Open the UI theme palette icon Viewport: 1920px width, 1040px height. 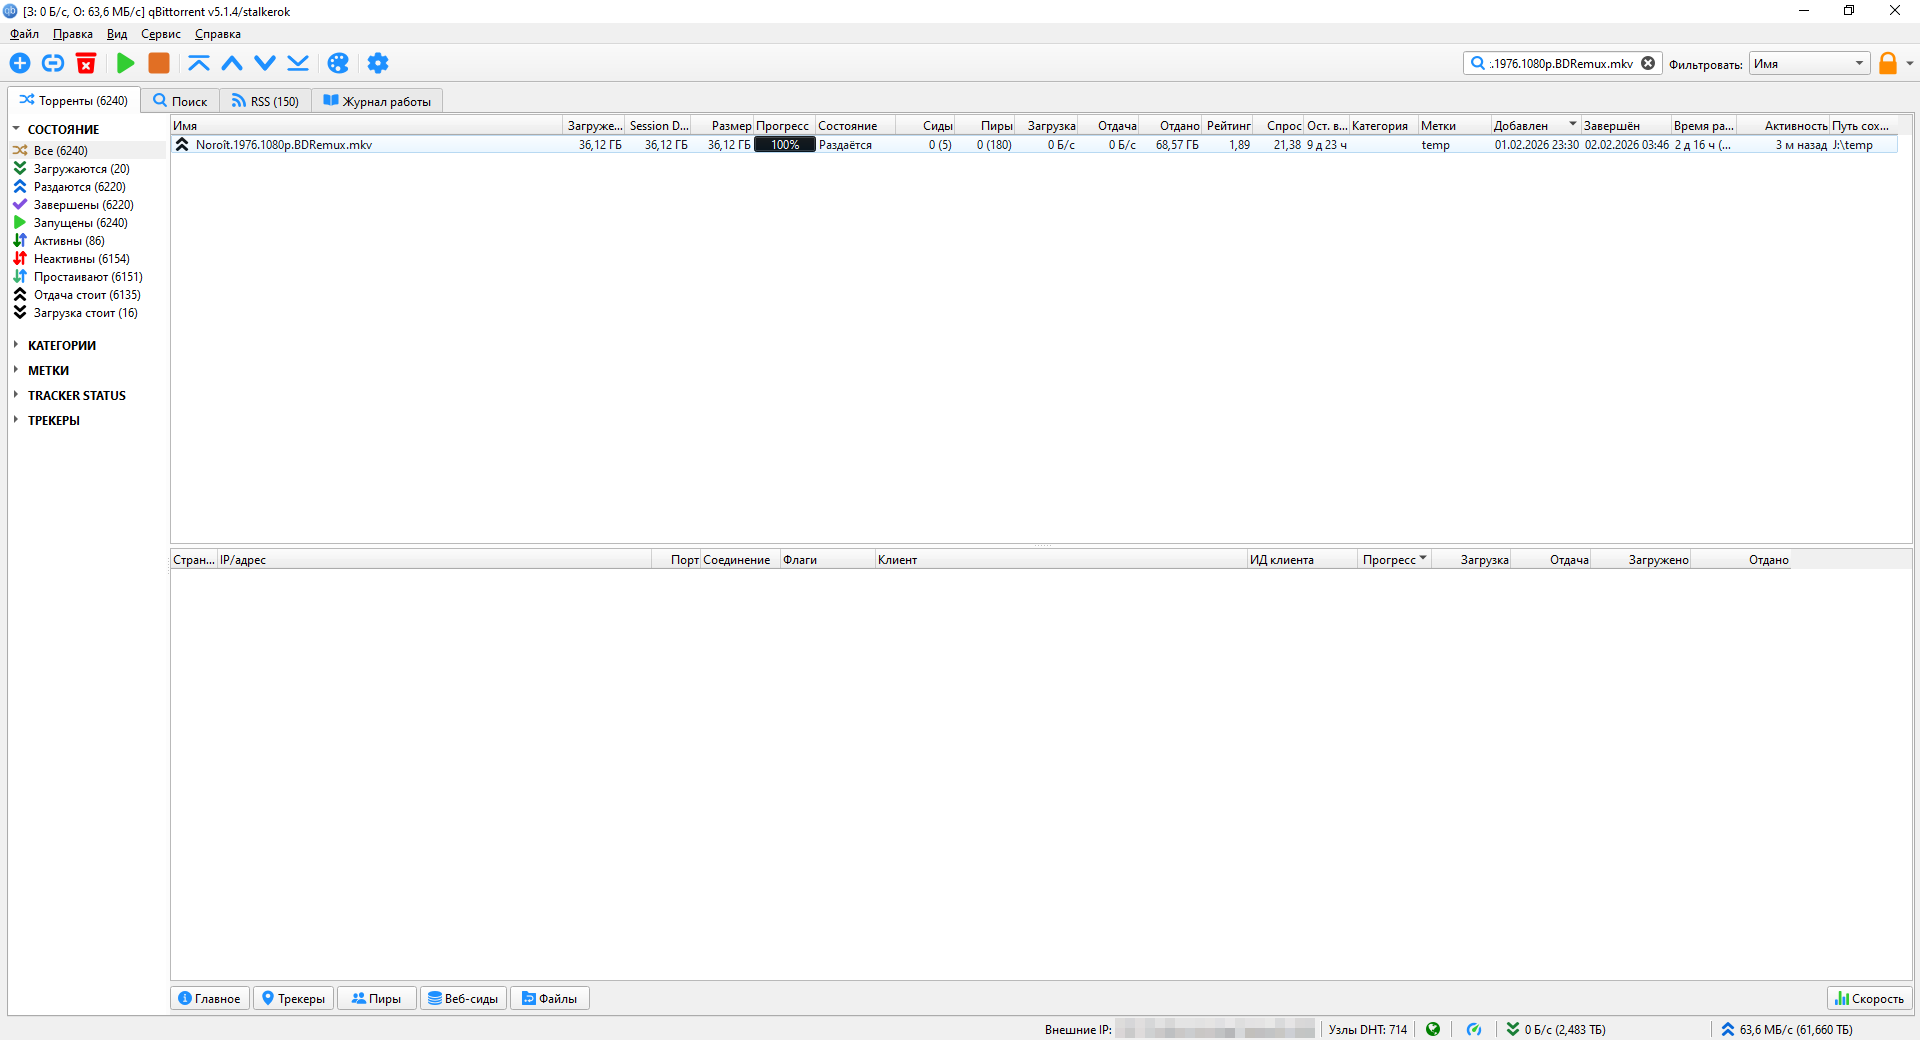(x=338, y=63)
